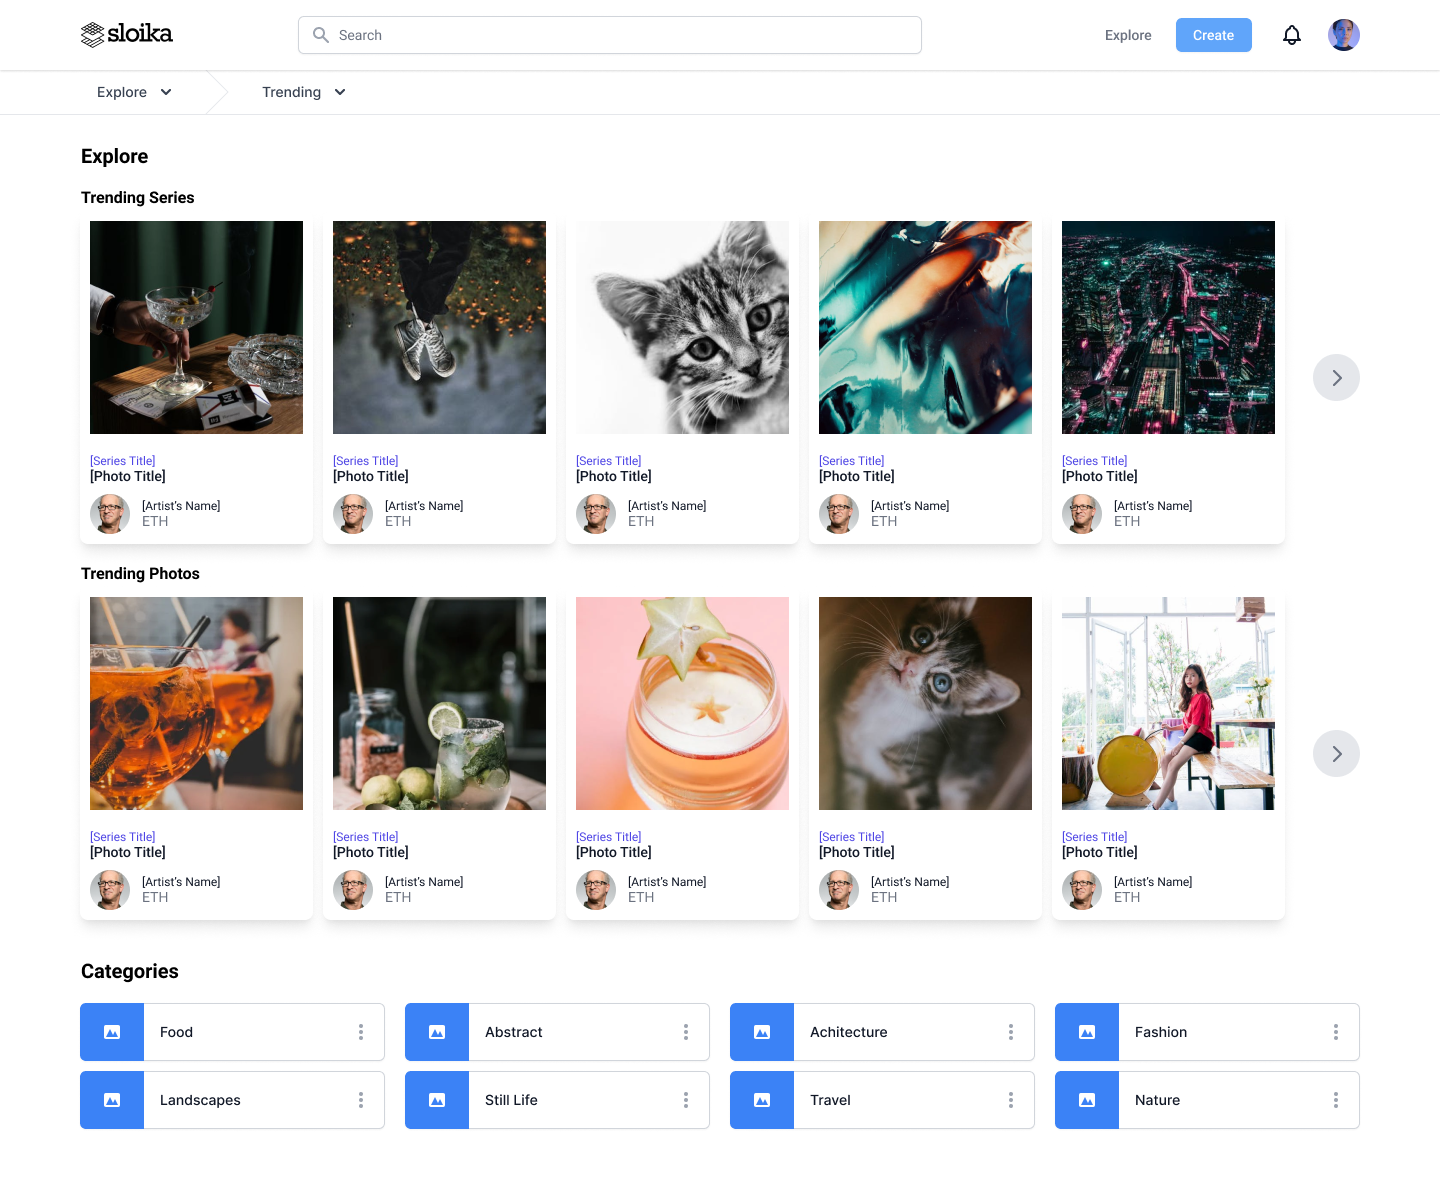This screenshot has height=1189, width=1440.
Task: Select the Achitecture category
Action: pos(882,1032)
